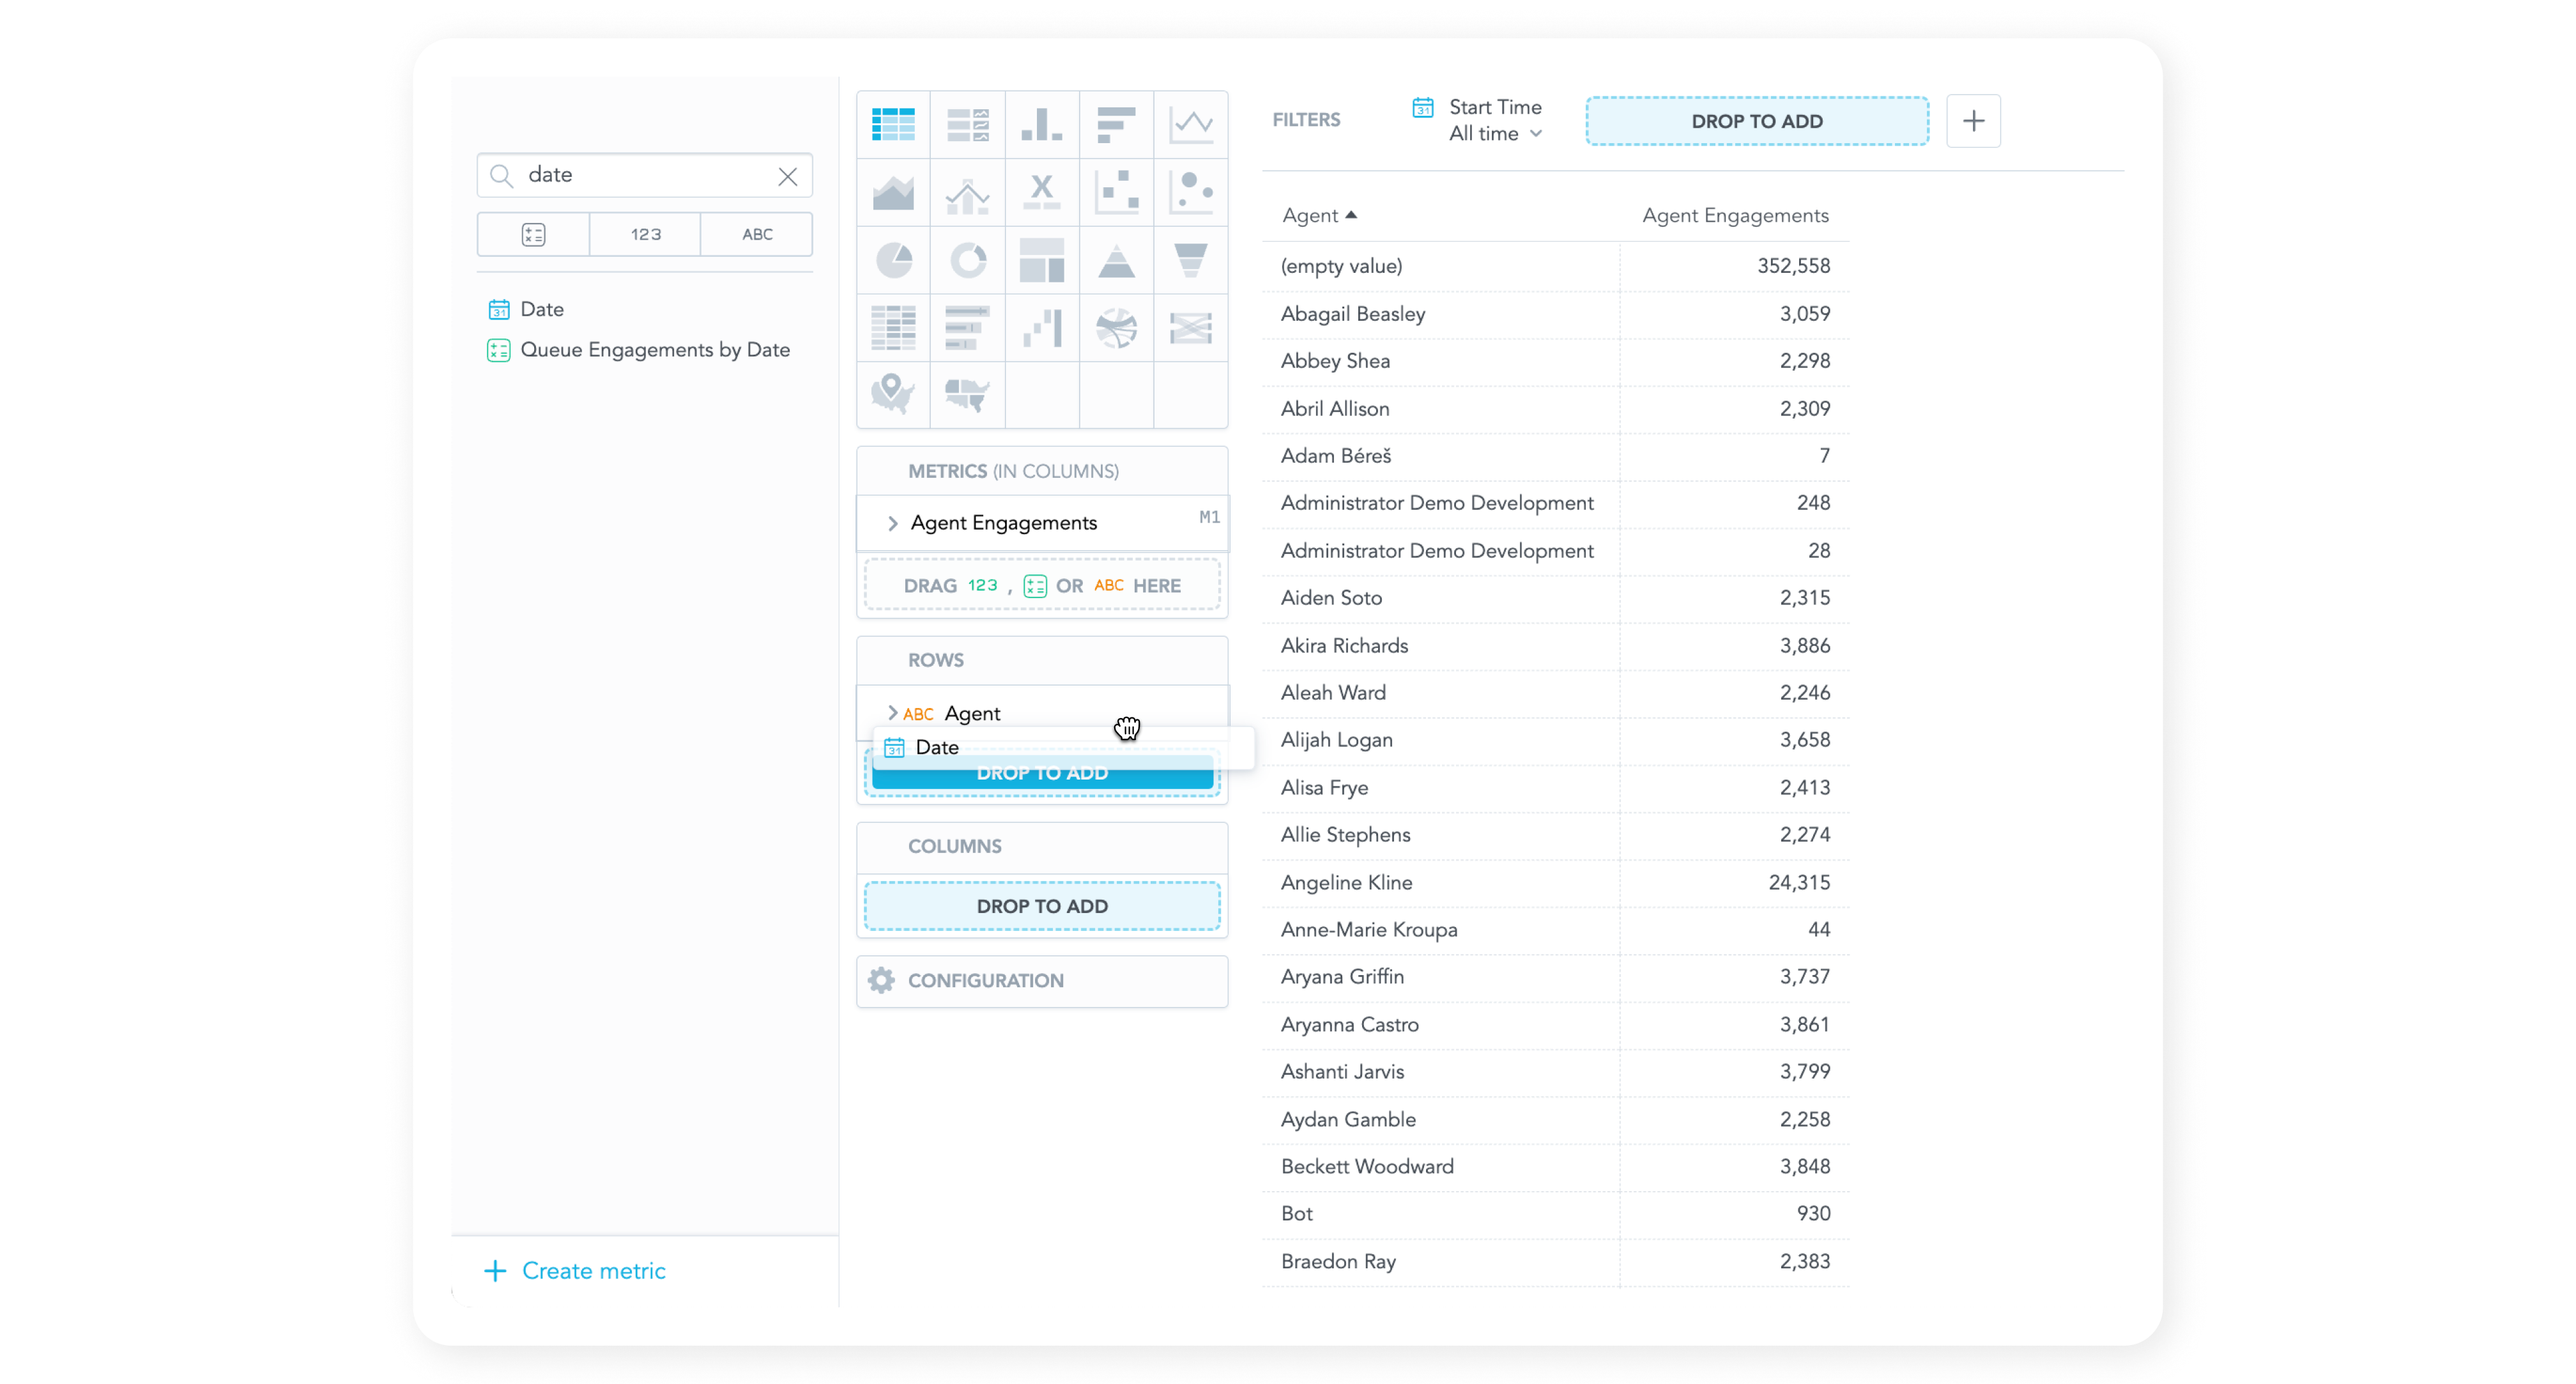
Task: Select the funnel chart type
Action: (1190, 261)
